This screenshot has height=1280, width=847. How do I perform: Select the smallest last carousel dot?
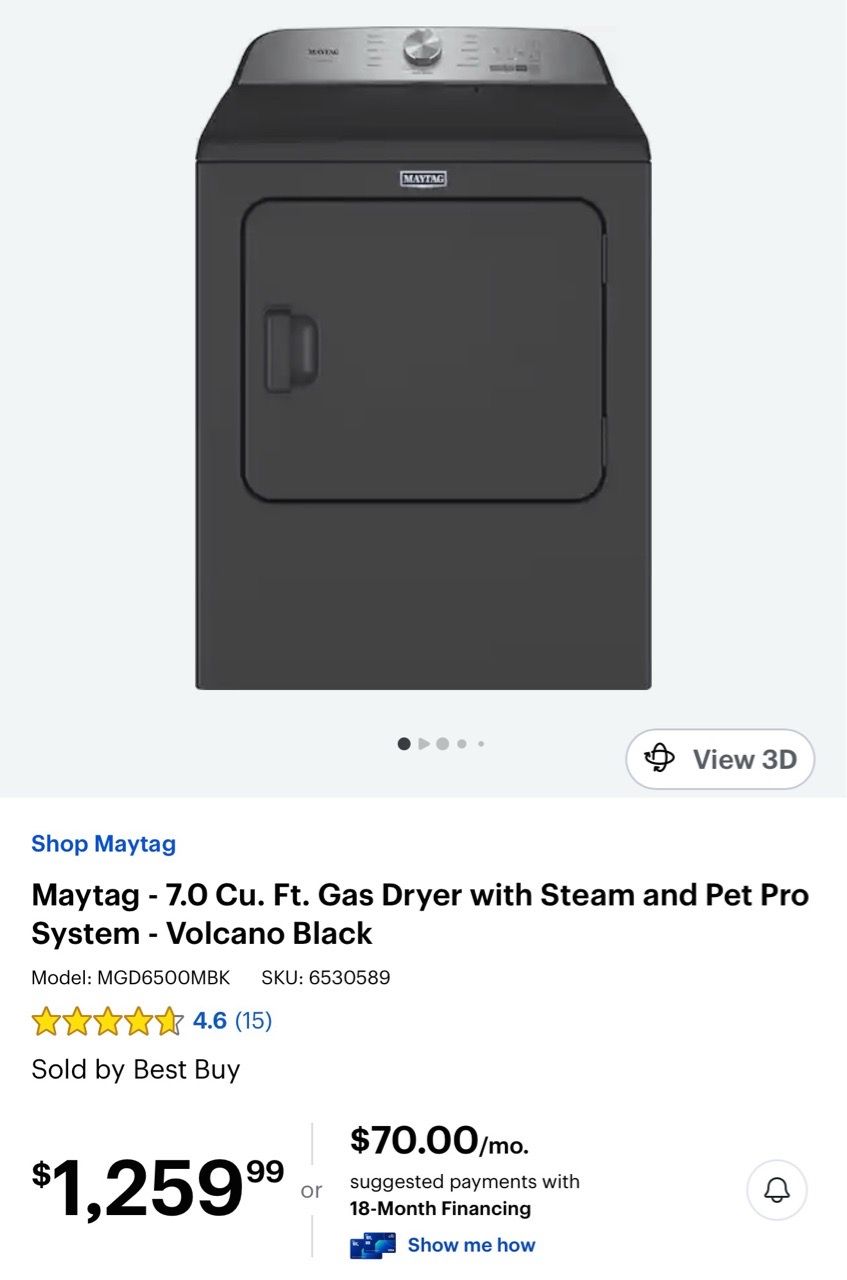tap(481, 744)
